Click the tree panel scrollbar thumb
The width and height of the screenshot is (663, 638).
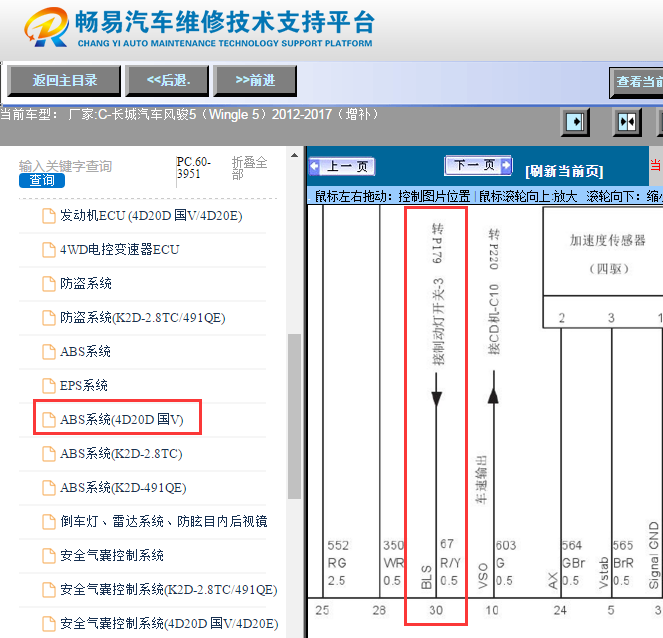pos(294,416)
